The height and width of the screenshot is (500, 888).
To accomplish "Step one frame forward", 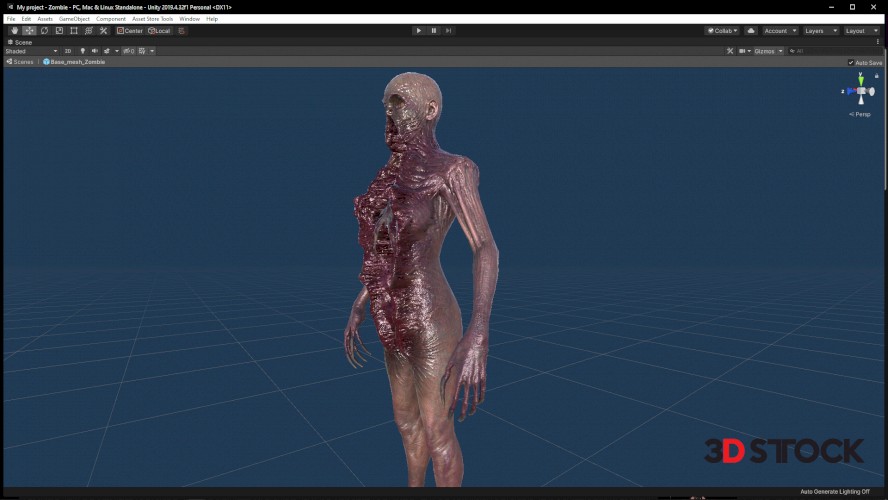I will click(x=449, y=31).
